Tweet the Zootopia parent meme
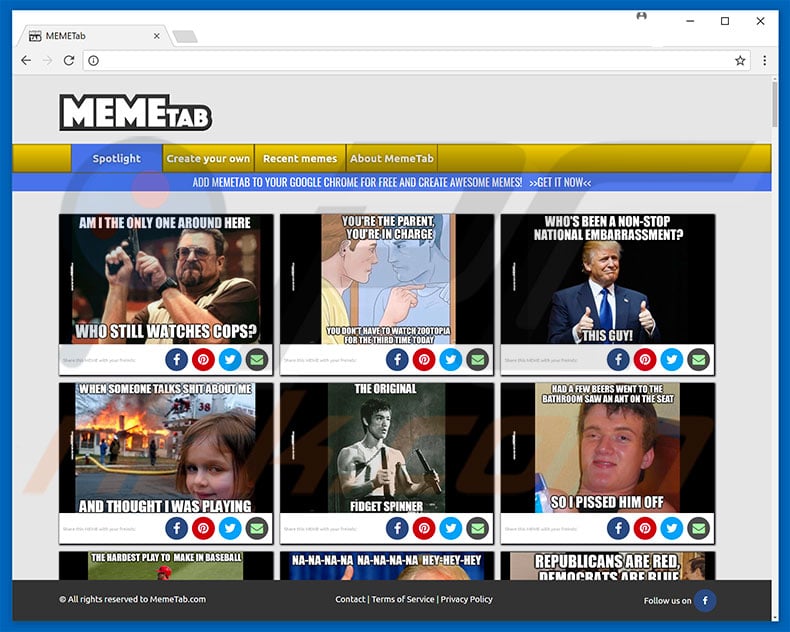Image resolution: width=790 pixels, height=632 pixels. (451, 360)
